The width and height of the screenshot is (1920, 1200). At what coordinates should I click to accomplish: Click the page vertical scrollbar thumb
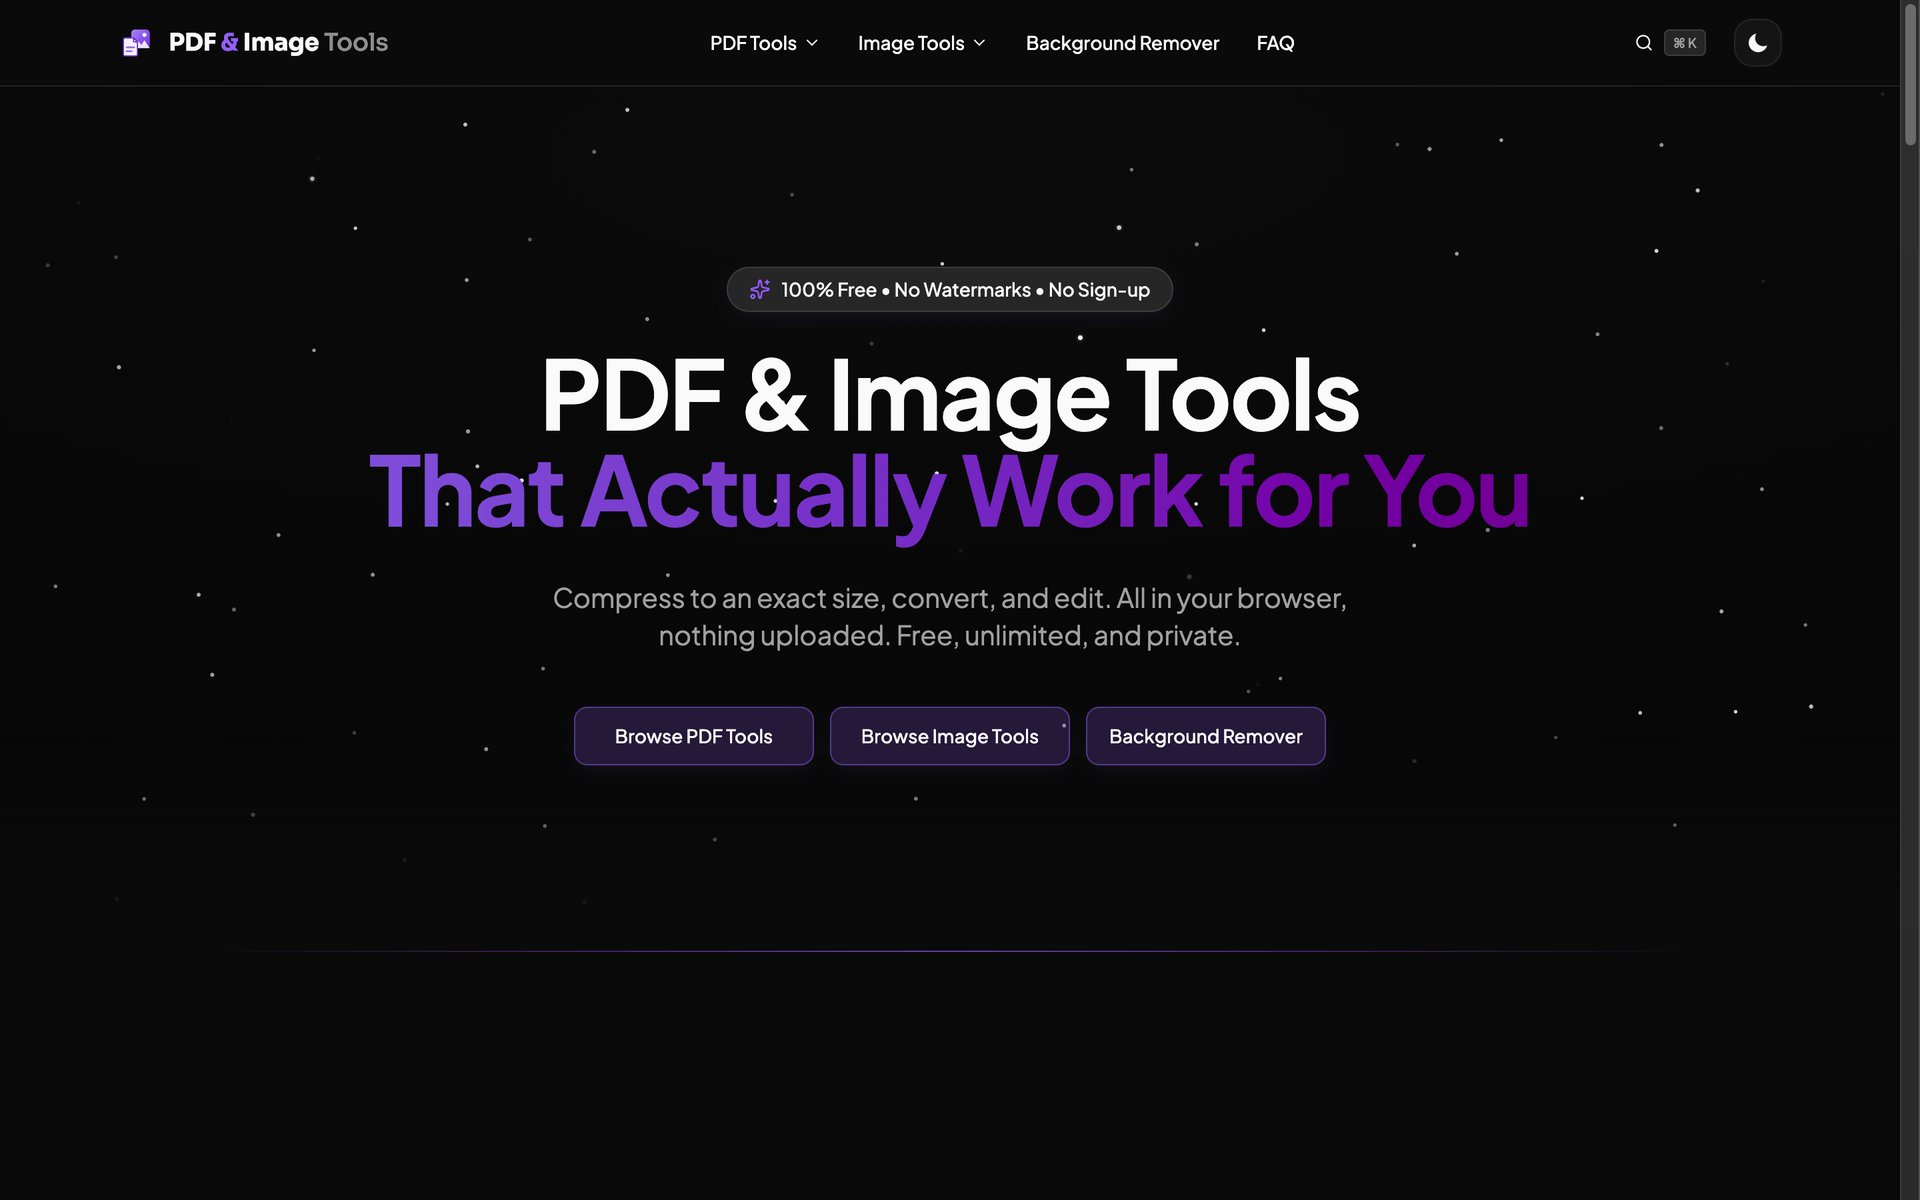point(1910,75)
